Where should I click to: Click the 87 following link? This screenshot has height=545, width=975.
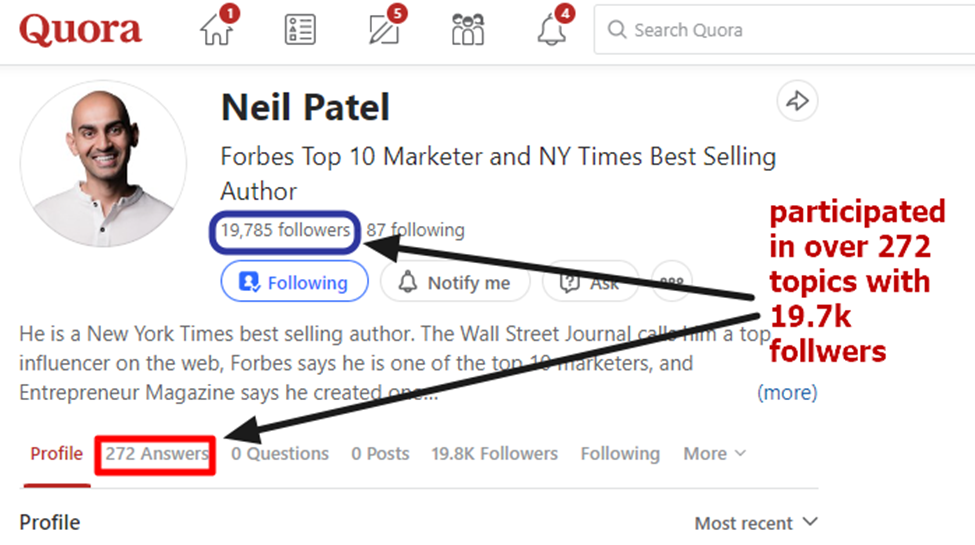point(415,230)
